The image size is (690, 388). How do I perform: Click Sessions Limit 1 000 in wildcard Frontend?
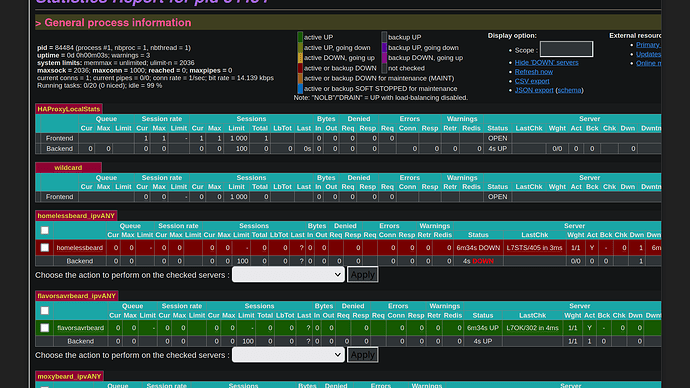point(239,197)
